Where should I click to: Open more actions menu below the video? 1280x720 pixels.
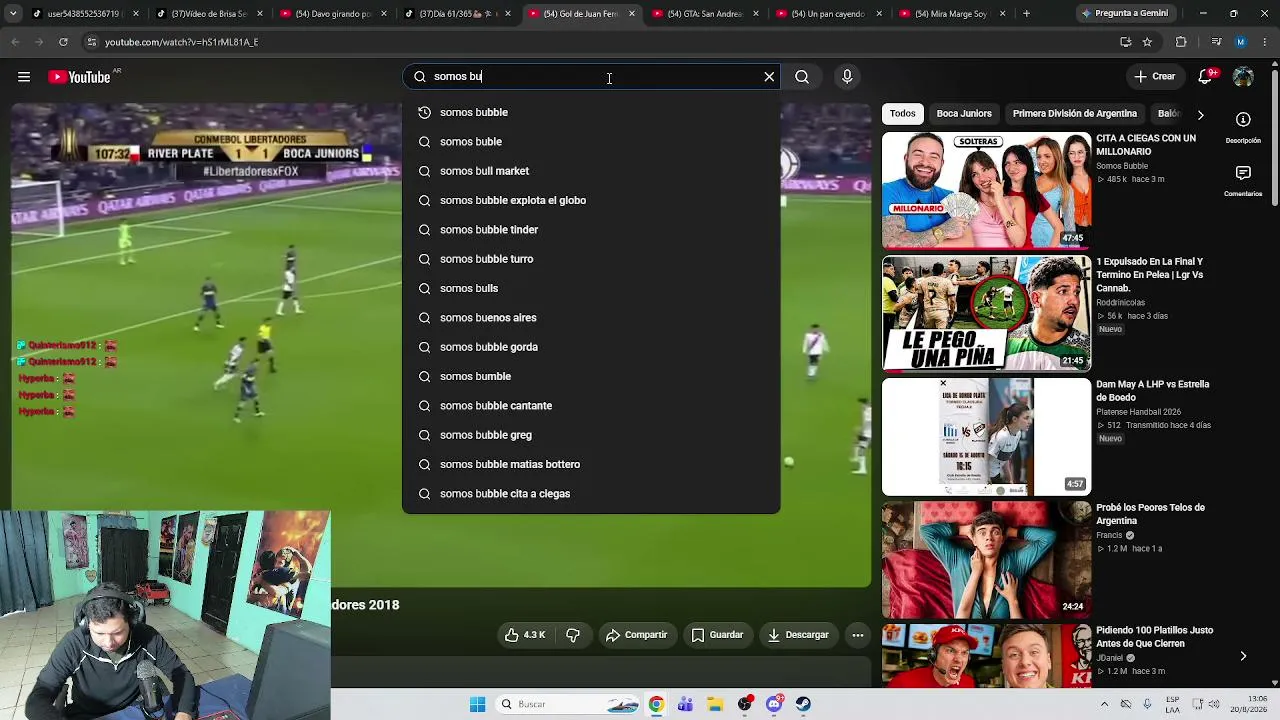coord(857,635)
